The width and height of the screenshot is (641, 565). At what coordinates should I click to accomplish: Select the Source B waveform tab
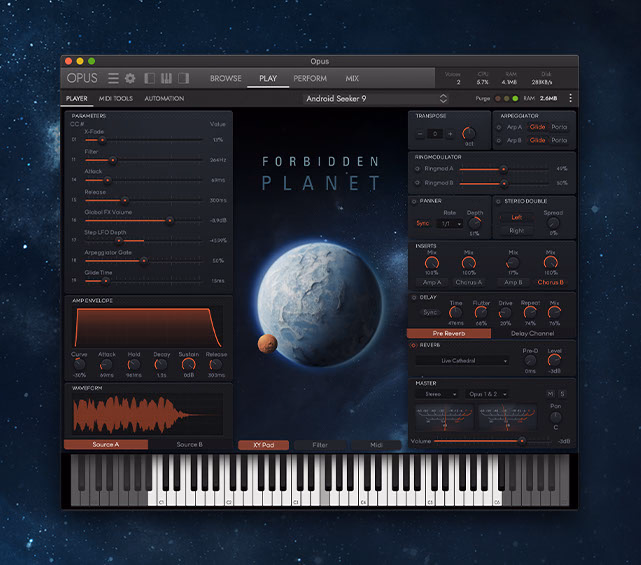(x=189, y=444)
